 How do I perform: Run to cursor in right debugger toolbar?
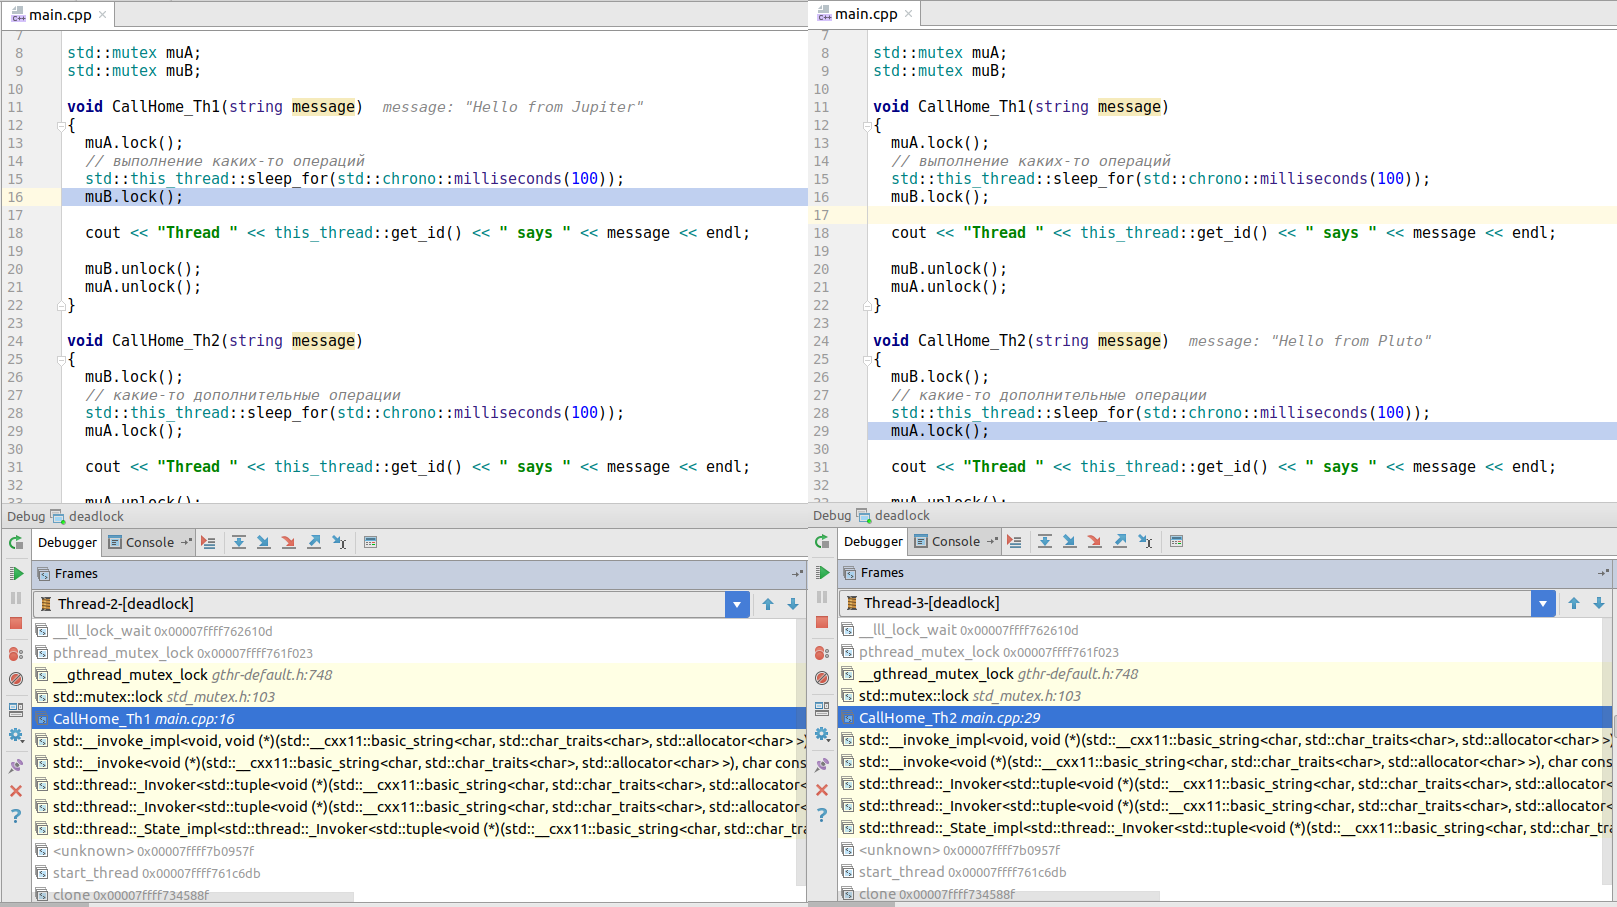pos(1145,541)
